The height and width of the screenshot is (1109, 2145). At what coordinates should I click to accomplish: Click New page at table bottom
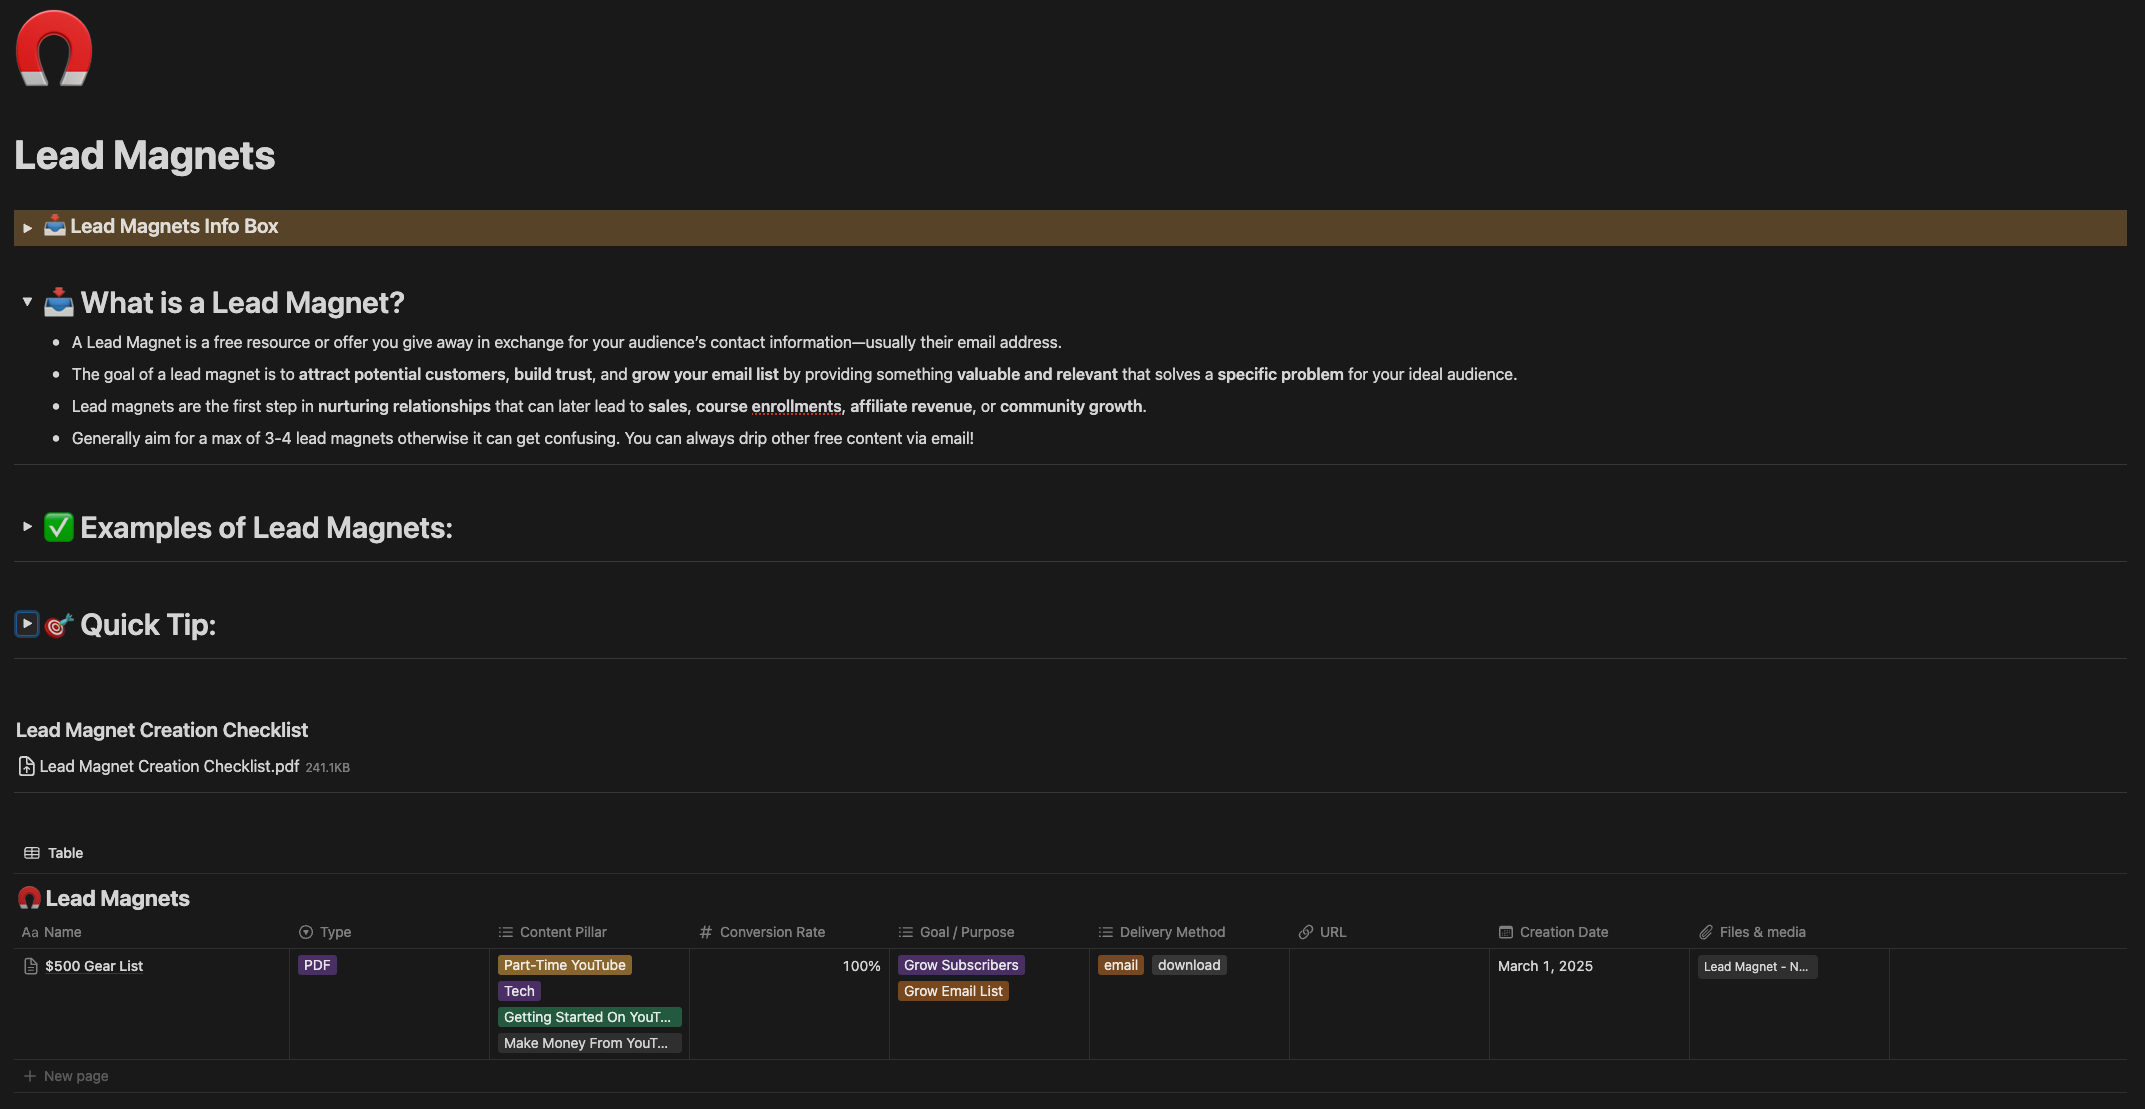[x=75, y=1076]
